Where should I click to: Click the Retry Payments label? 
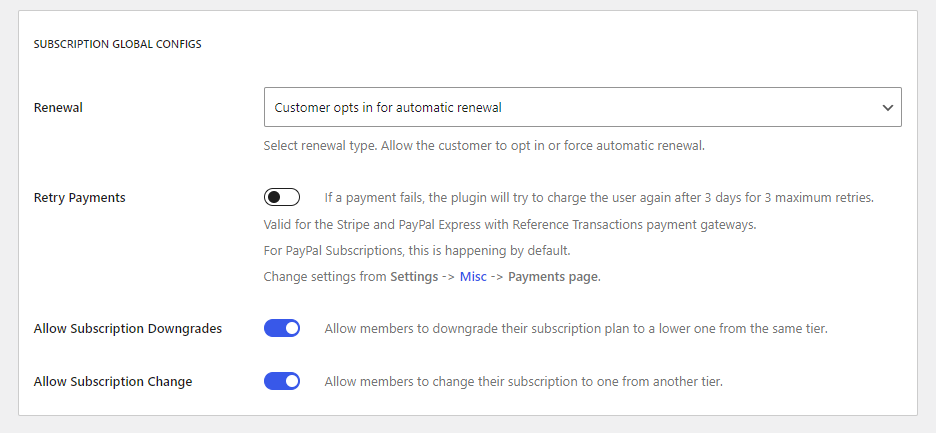79,198
